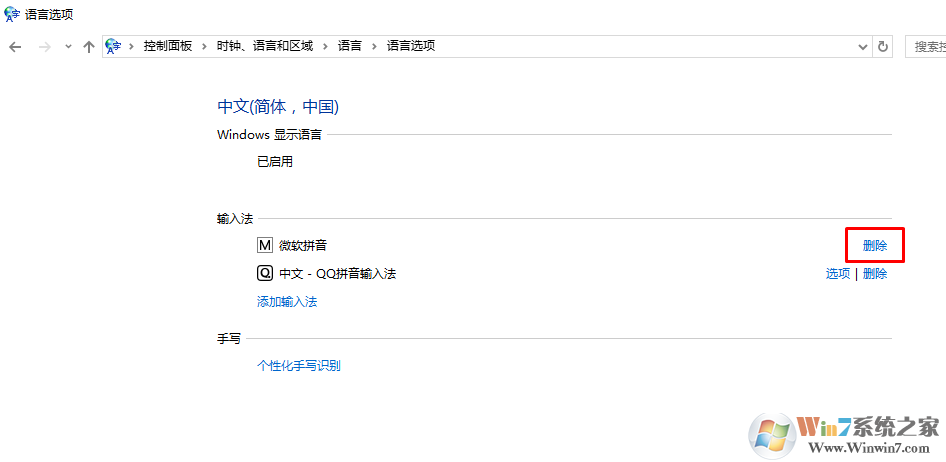Go up one level with the Up arrow
Image resolution: width=946 pixels, height=462 pixels.
[x=89, y=46]
